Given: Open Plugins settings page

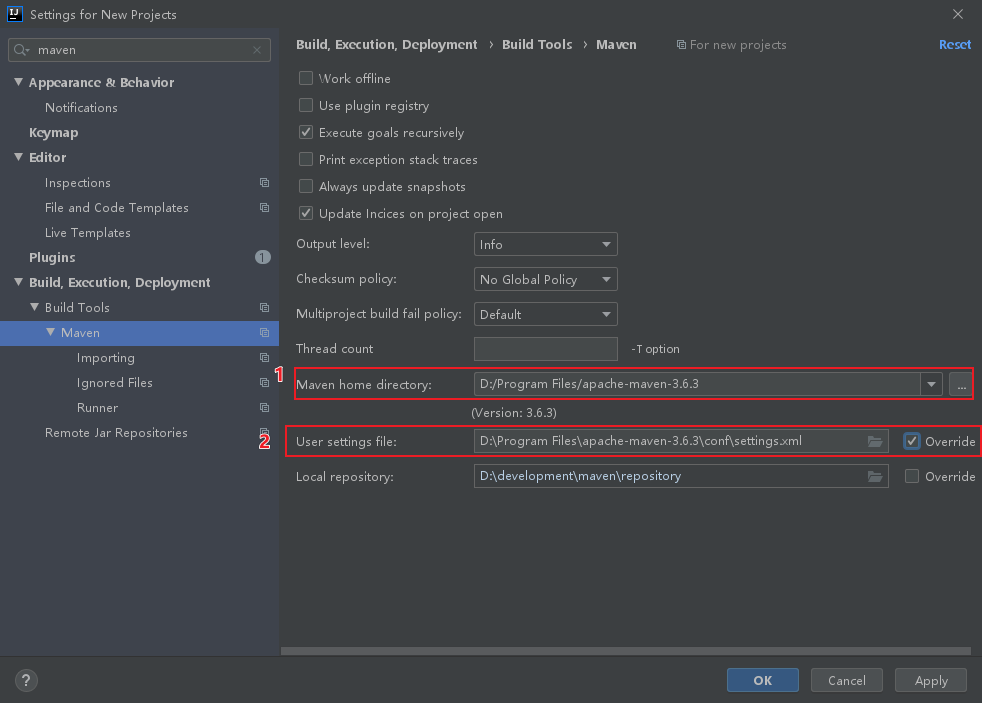Looking at the screenshot, I should tap(52, 257).
